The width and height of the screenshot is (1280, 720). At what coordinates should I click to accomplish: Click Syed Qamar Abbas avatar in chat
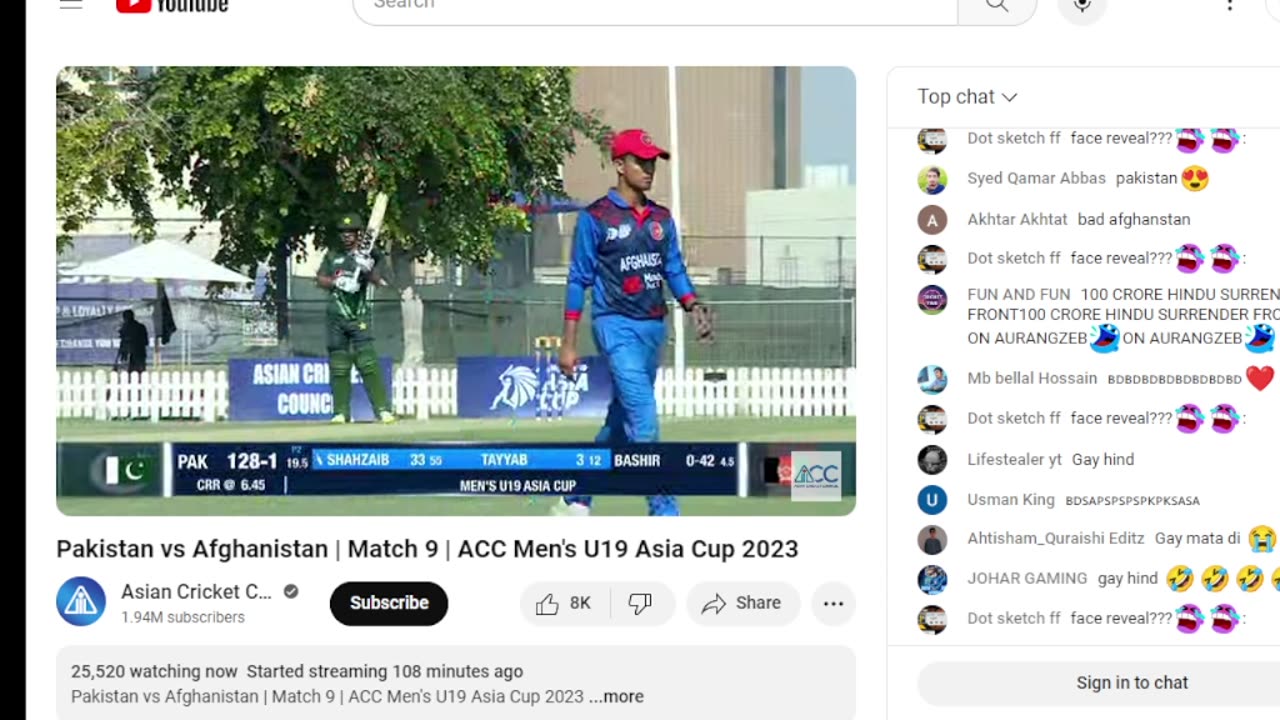click(932, 179)
